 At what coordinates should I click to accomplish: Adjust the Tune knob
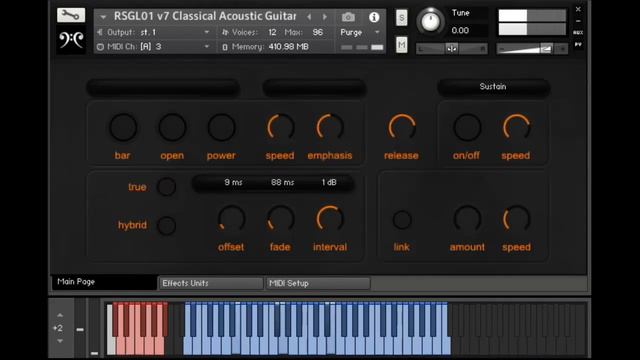click(x=430, y=21)
